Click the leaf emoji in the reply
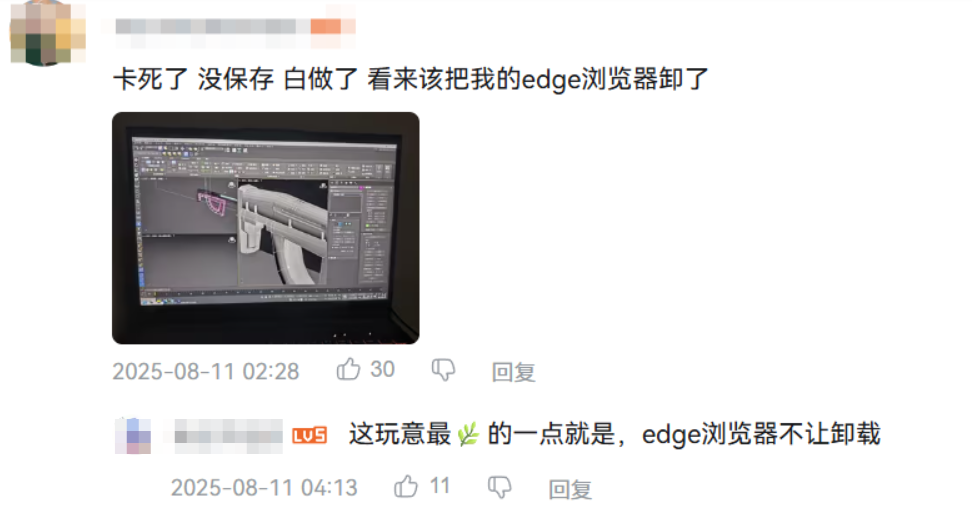Viewport: 972px width, 530px height. coord(469,435)
